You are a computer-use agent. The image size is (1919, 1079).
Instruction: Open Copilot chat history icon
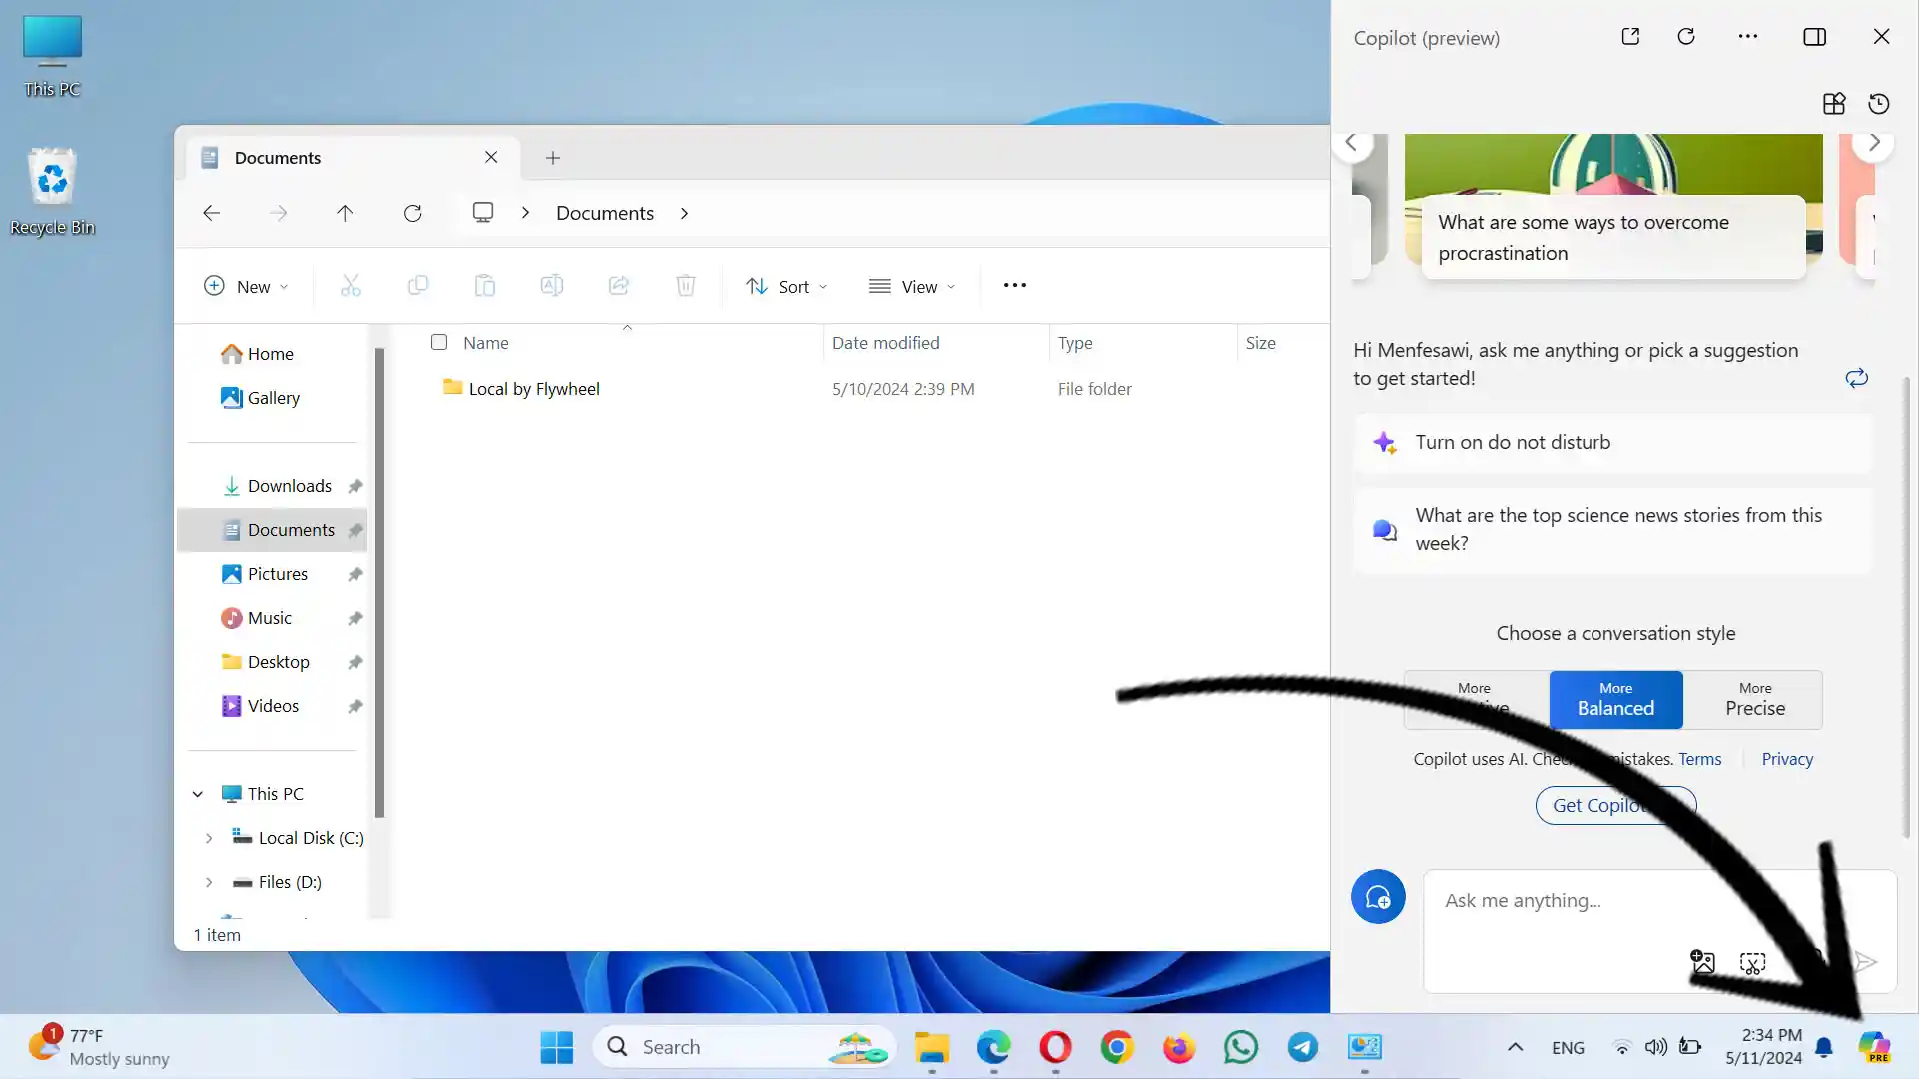click(1879, 104)
